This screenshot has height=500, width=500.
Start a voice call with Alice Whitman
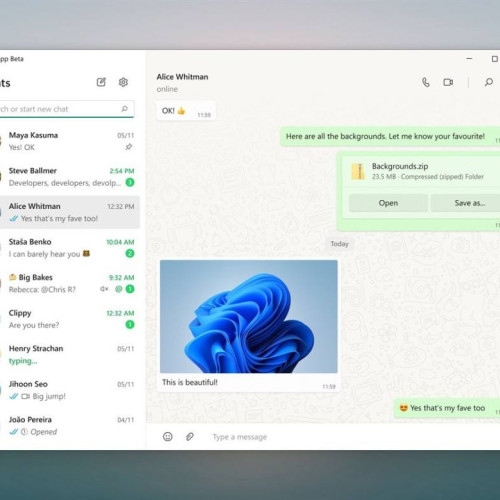426,82
